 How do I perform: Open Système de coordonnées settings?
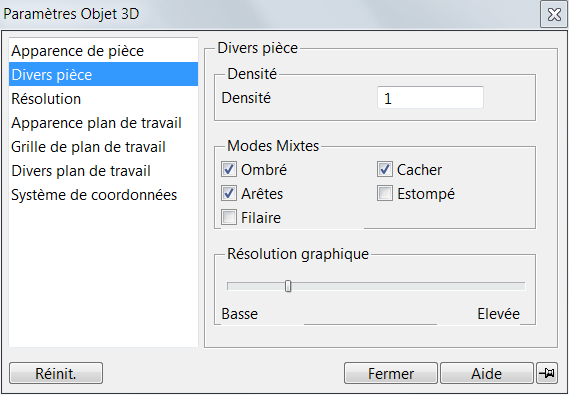(x=103, y=195)
